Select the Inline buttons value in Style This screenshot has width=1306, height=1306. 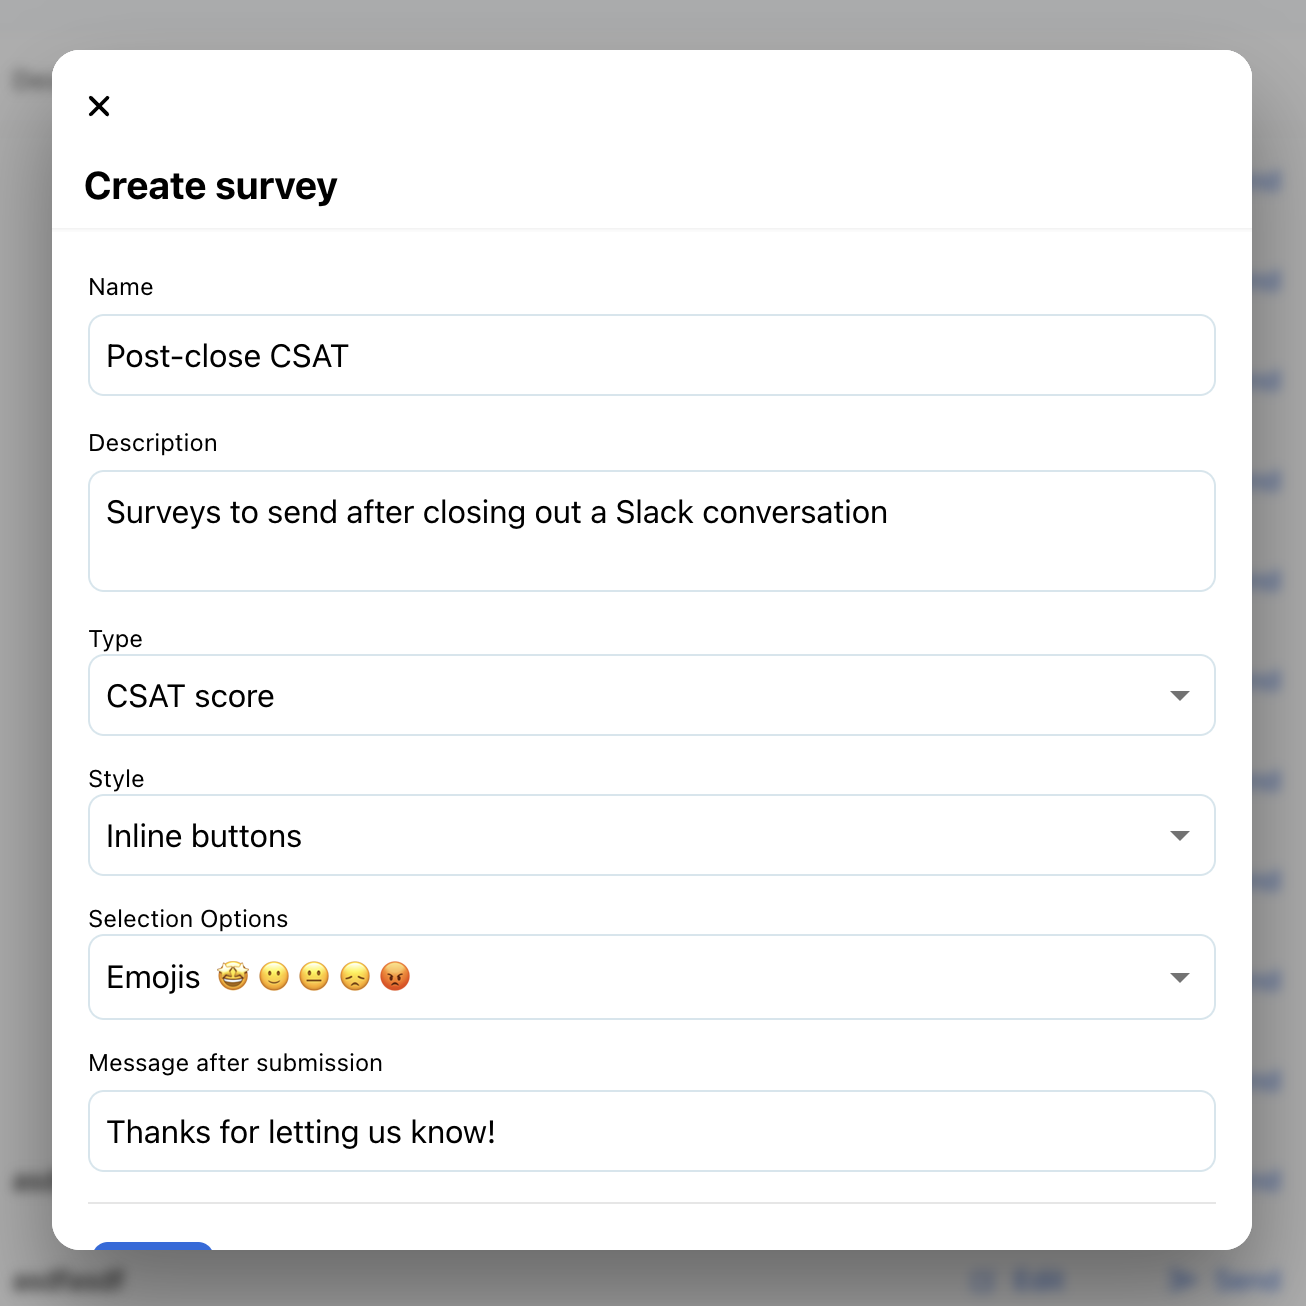[203, 835]
